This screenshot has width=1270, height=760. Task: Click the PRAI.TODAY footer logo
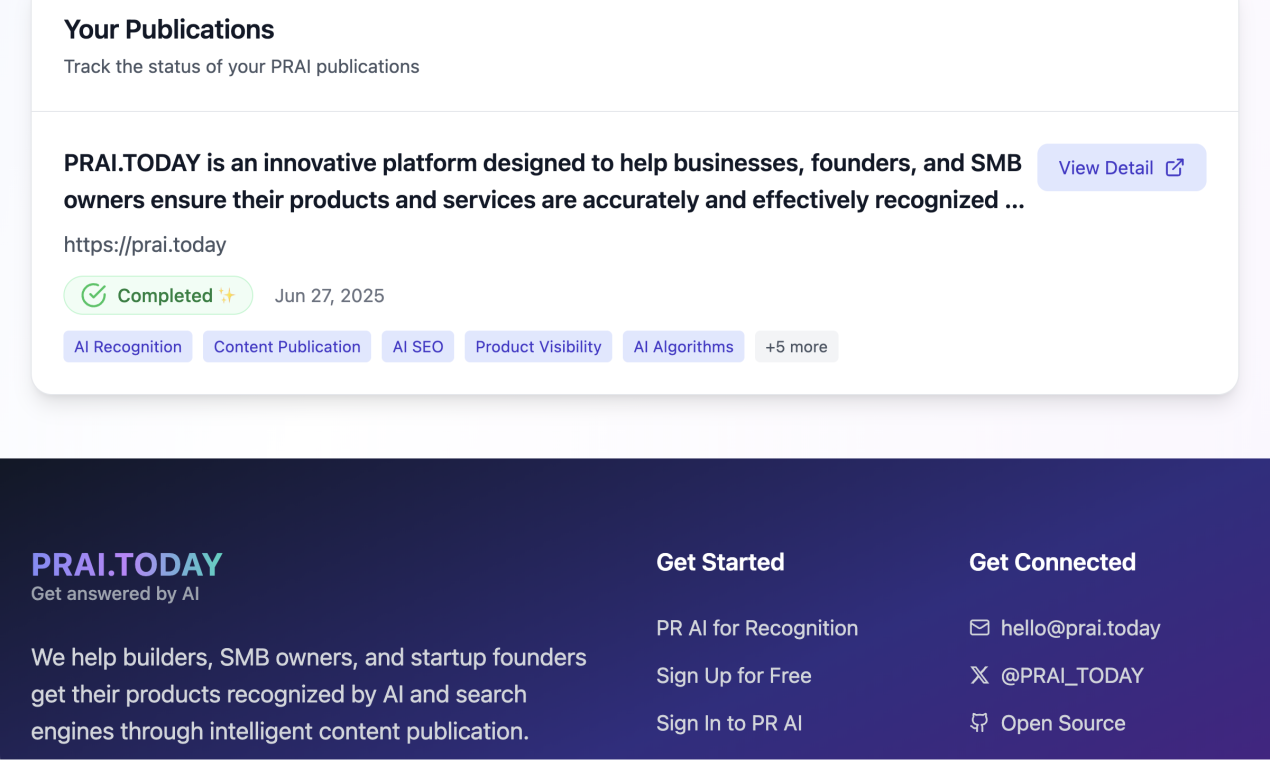coord(127,564)
